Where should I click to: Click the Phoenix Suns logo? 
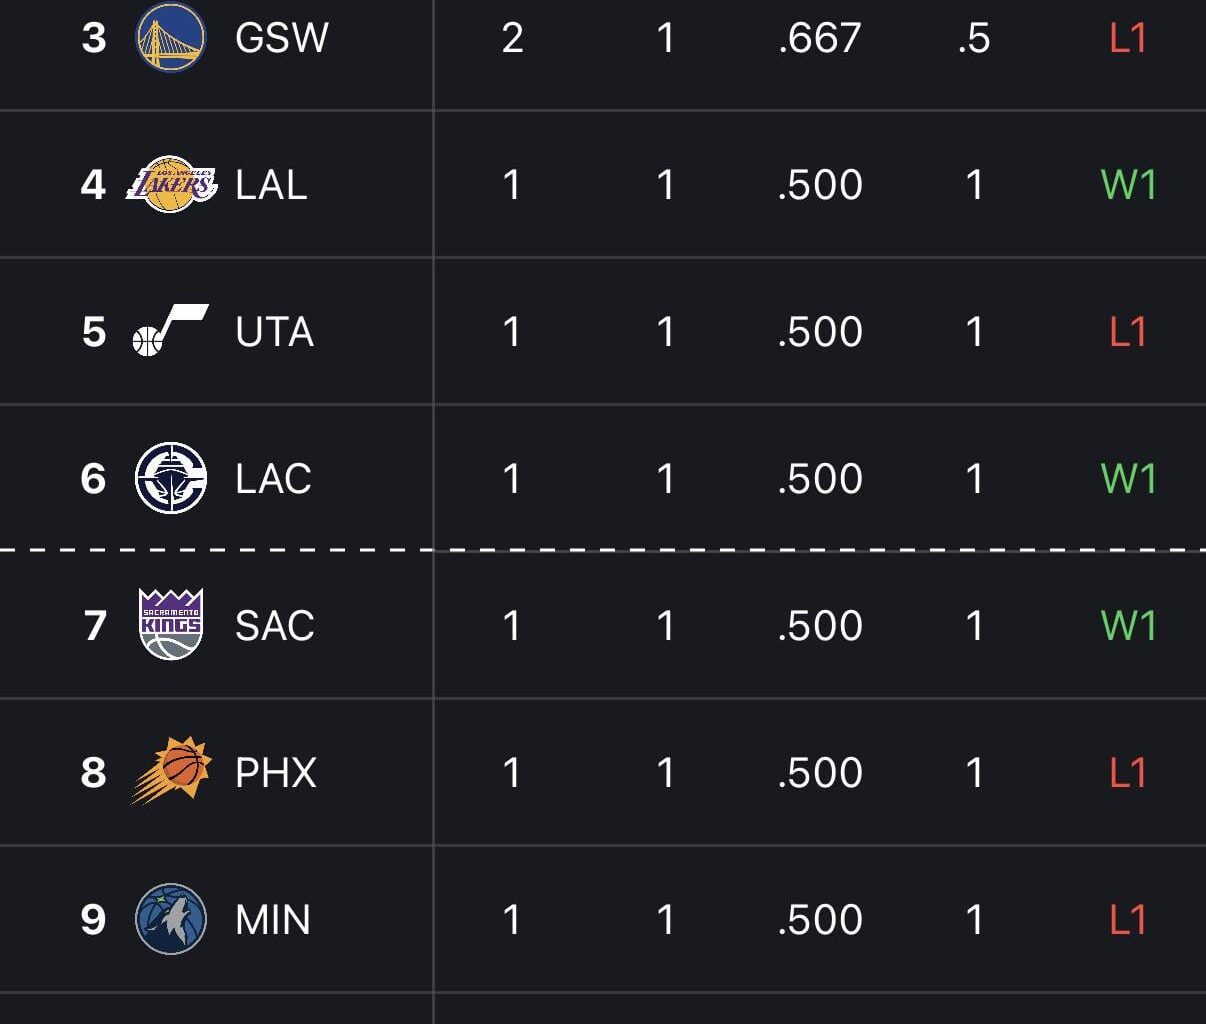pos(172,772)
